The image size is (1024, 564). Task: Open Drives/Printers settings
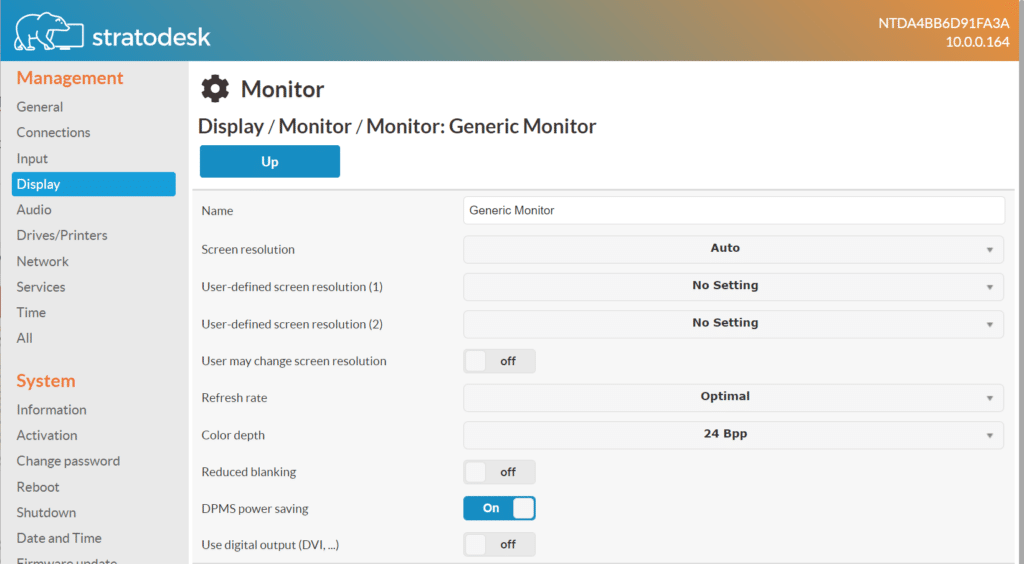62,235
